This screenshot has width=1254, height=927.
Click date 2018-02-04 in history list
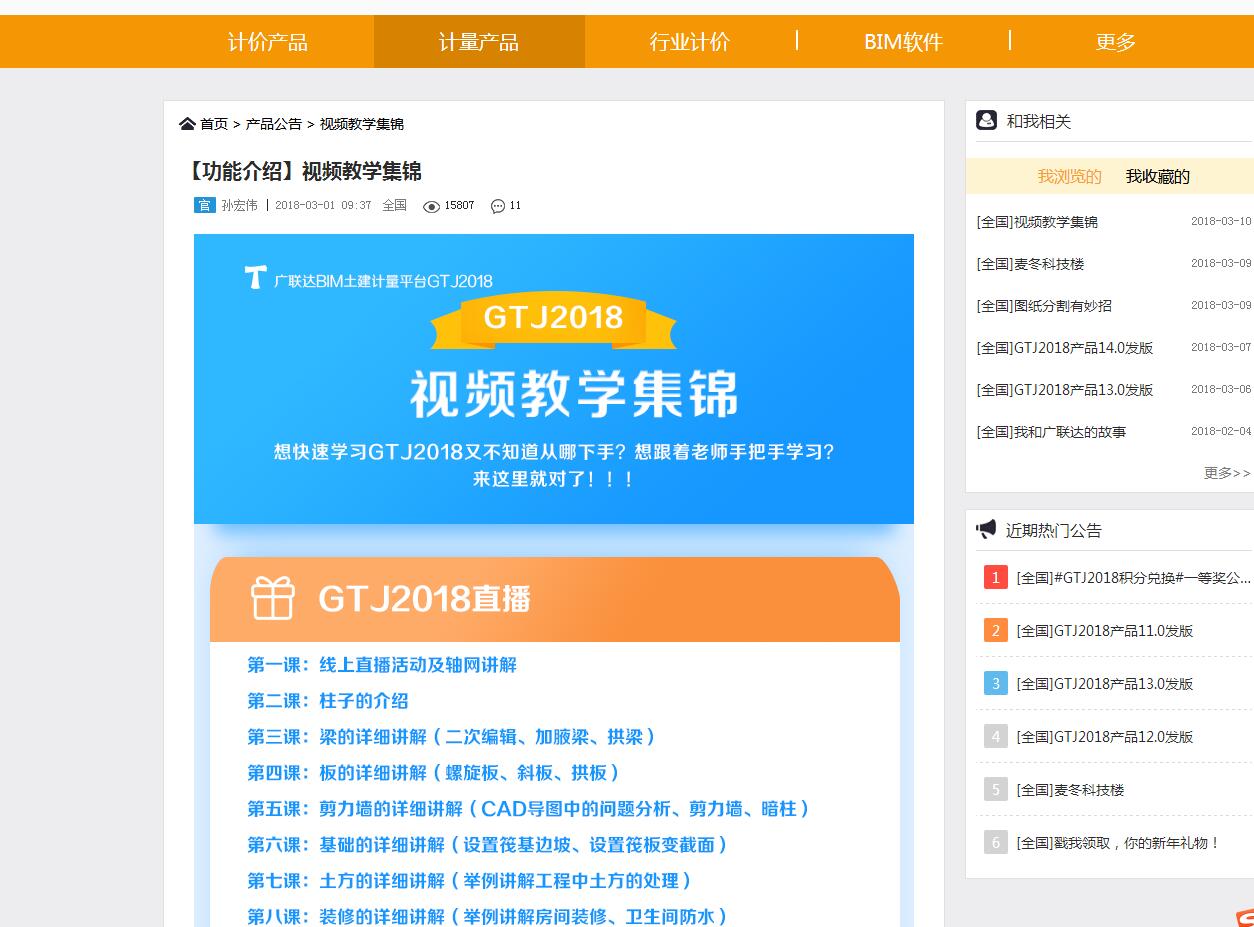[1221, 432]
